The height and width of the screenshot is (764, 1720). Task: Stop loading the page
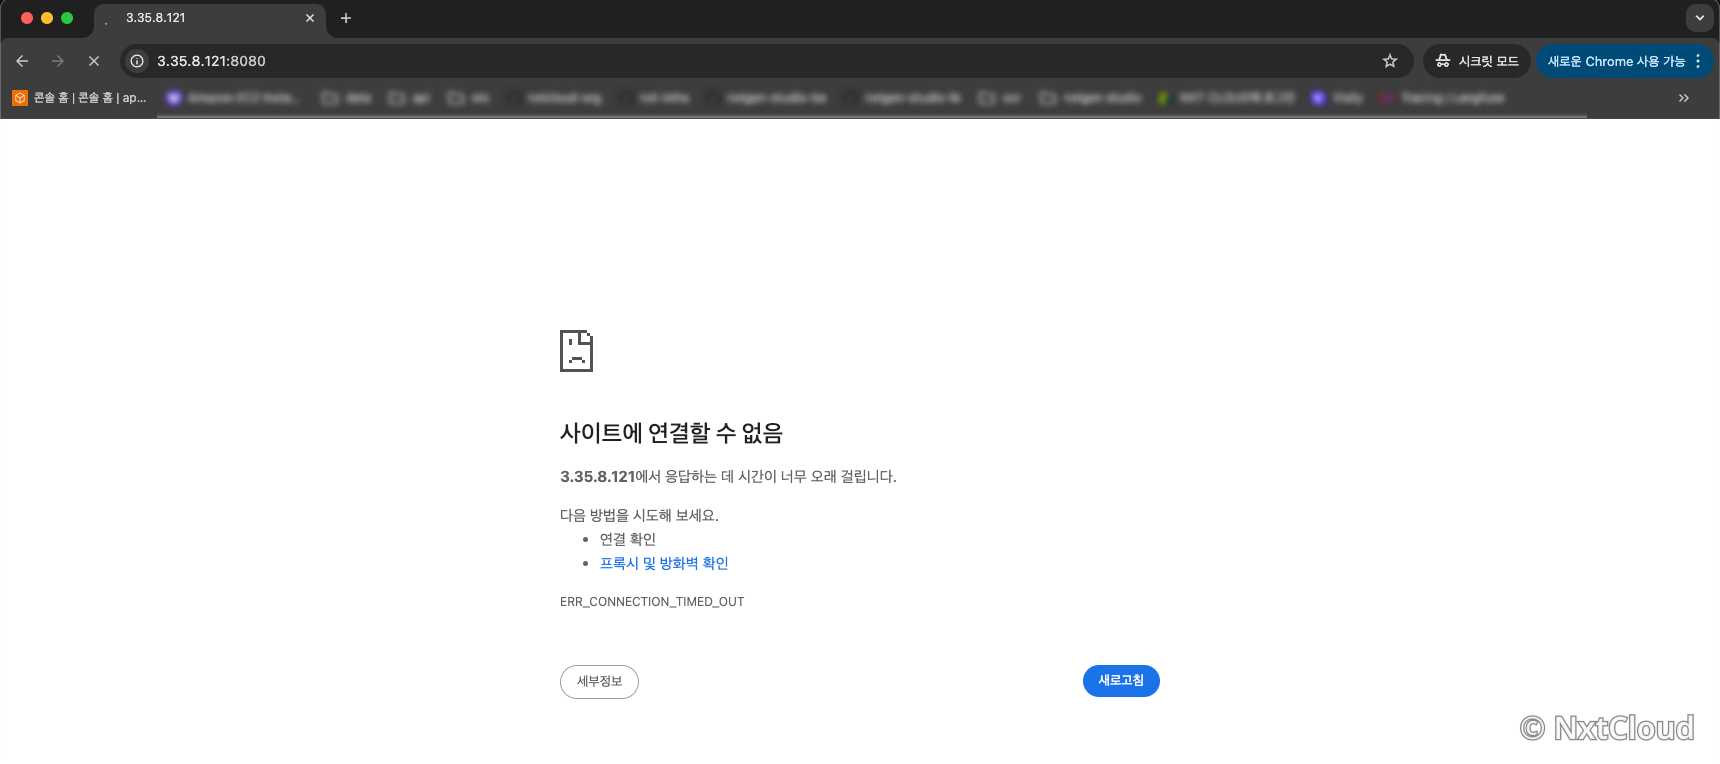click(x=94, y=61)
